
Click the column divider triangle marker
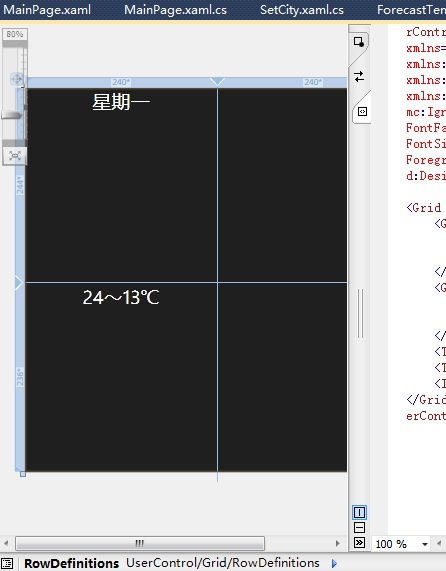[217, 81]
